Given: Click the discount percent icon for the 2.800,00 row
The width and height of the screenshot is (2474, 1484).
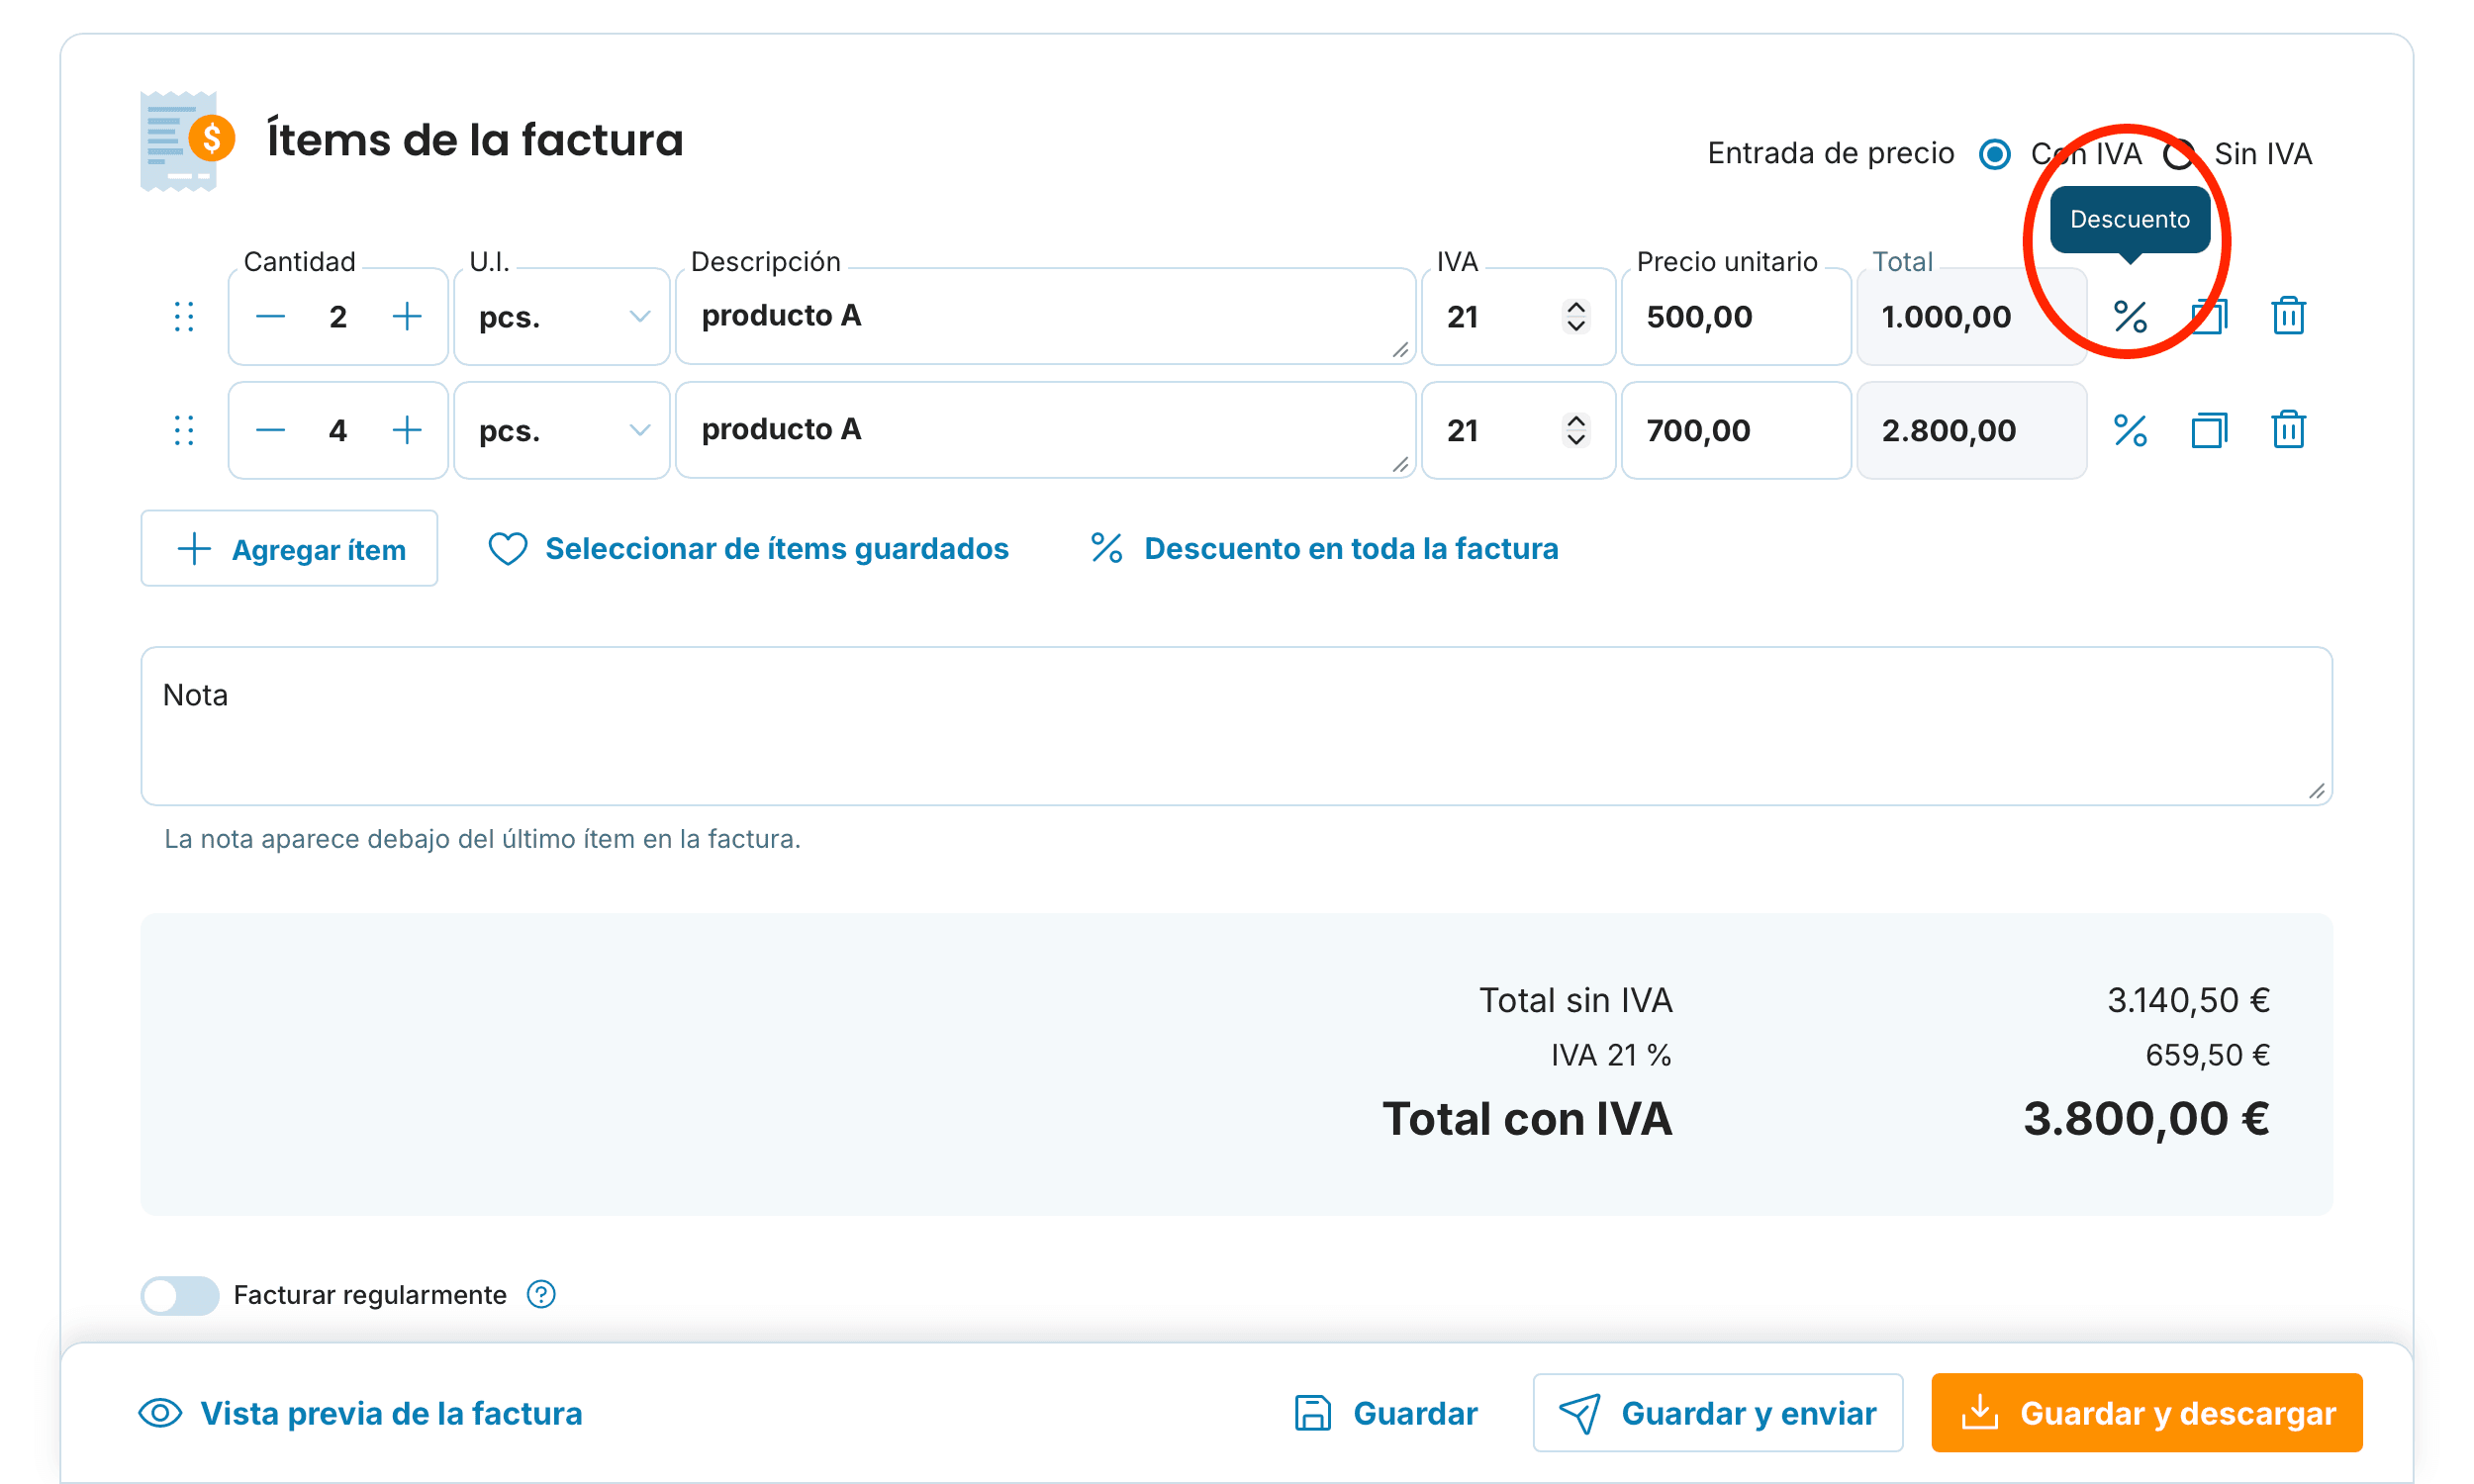Looking at the screenshot, I should [2129, 431].
